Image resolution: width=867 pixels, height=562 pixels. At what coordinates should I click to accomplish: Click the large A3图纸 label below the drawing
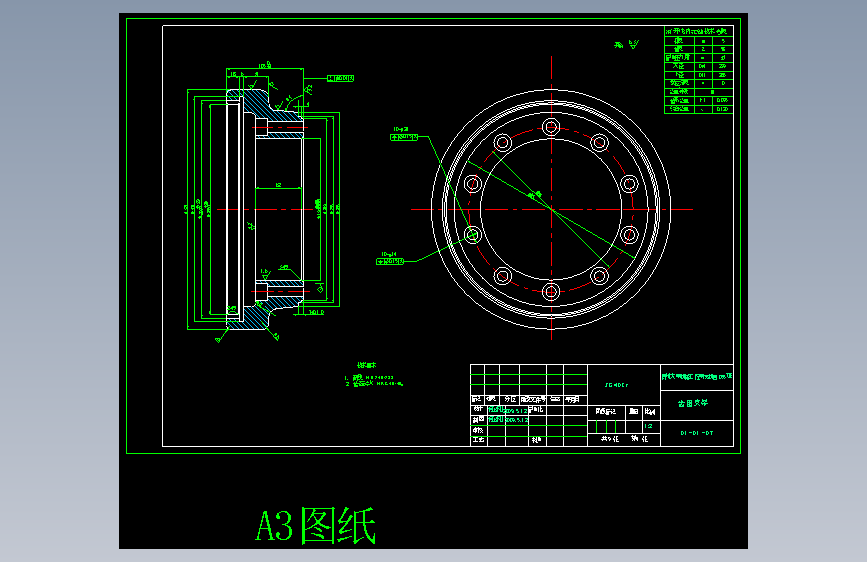tap(316, 525)
